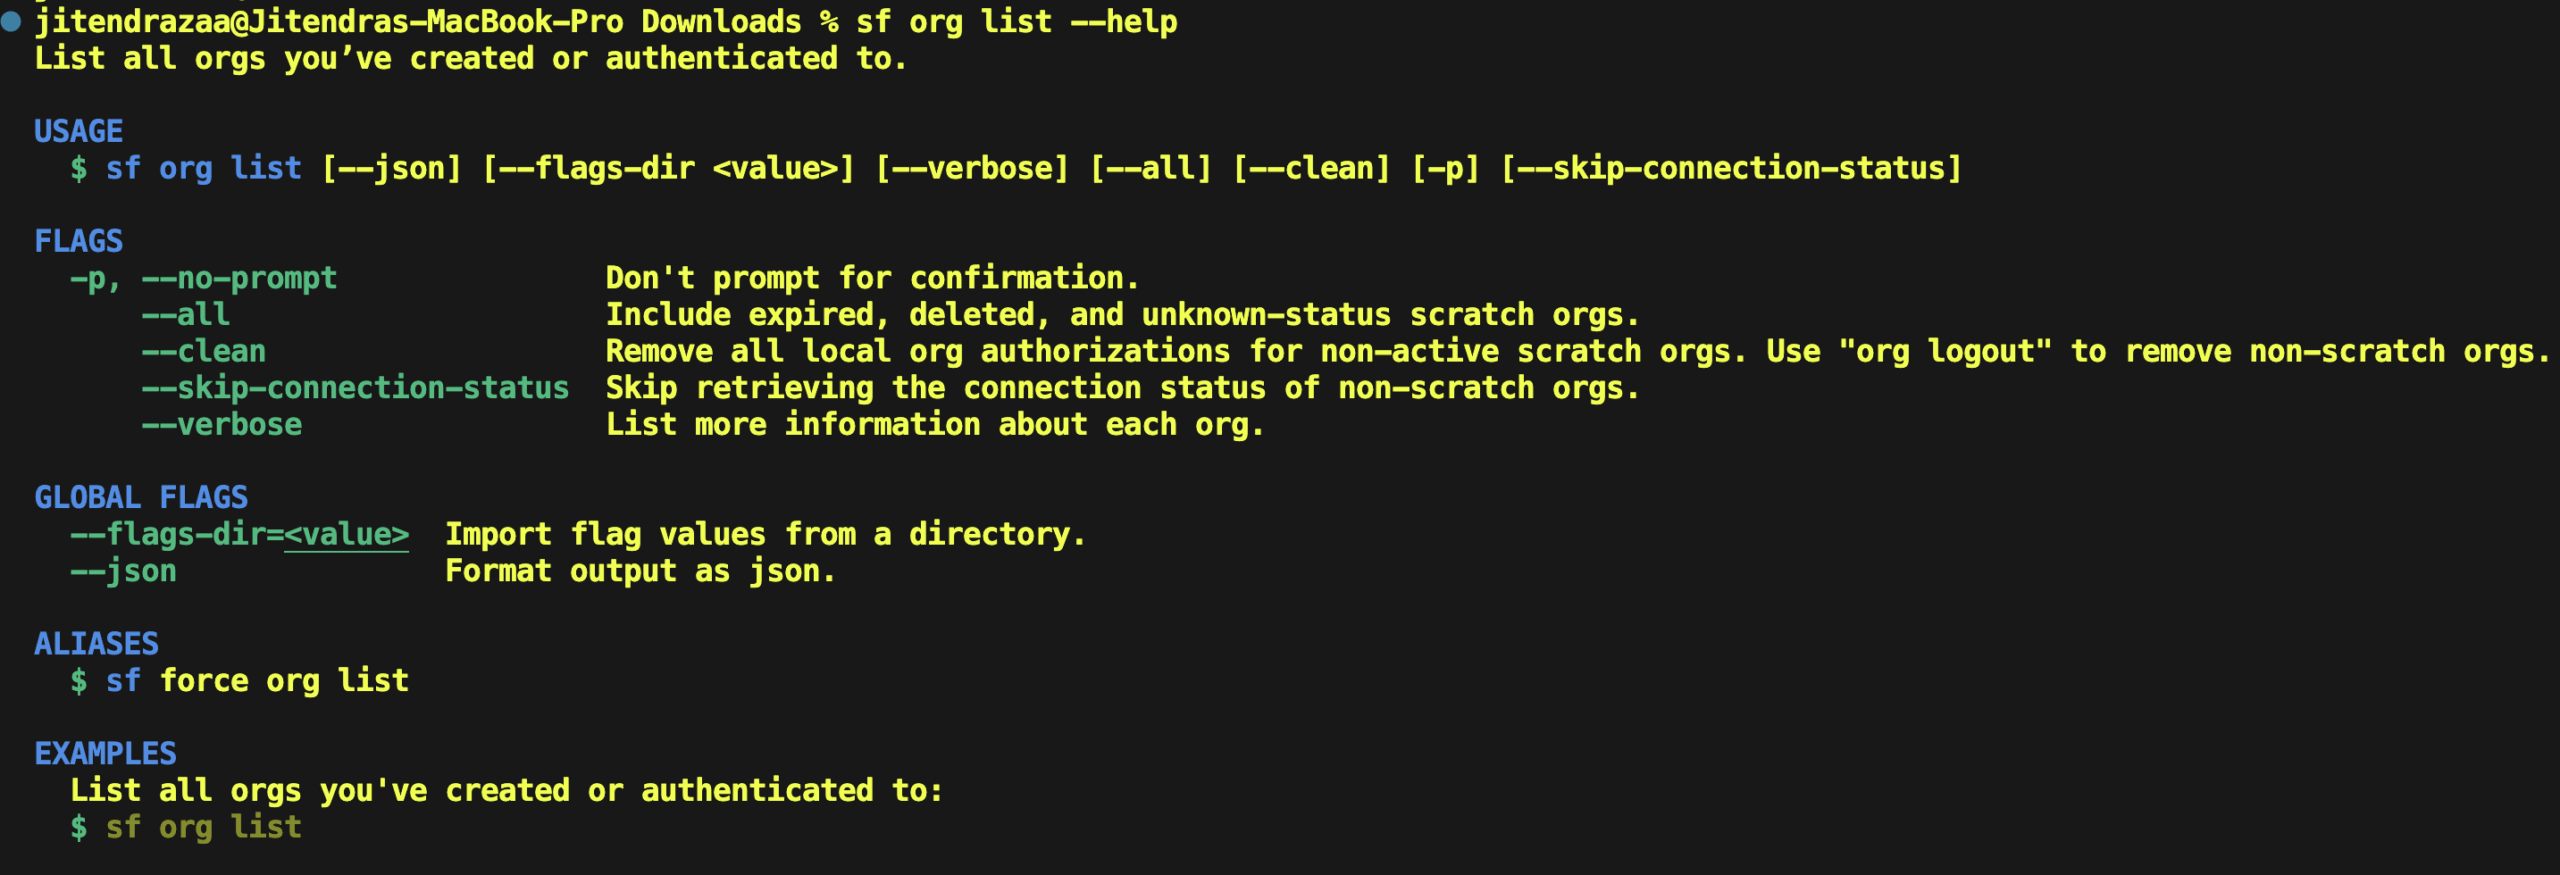Click the "sf org list" example command
The width and height of the screenshot is (2560, 875).
pos(204,827)
